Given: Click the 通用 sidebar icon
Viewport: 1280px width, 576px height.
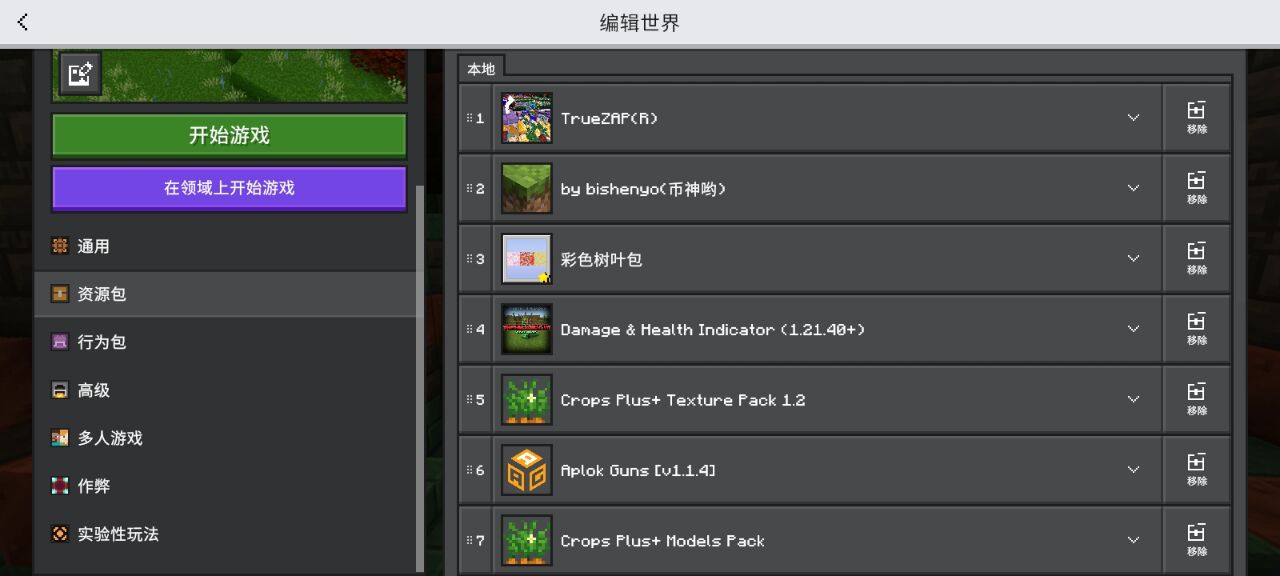Looking at the screenshot, I should pos(60,246).
